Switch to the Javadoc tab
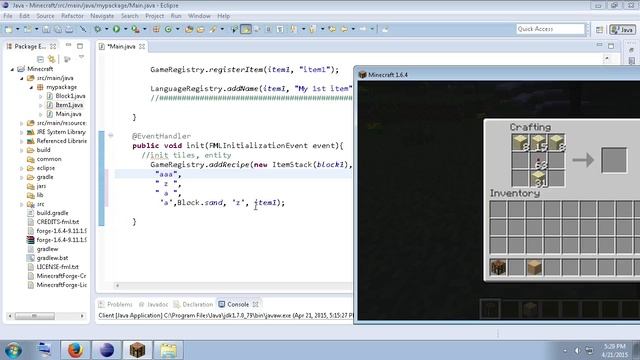640x360 pixels. coord(153,304)
